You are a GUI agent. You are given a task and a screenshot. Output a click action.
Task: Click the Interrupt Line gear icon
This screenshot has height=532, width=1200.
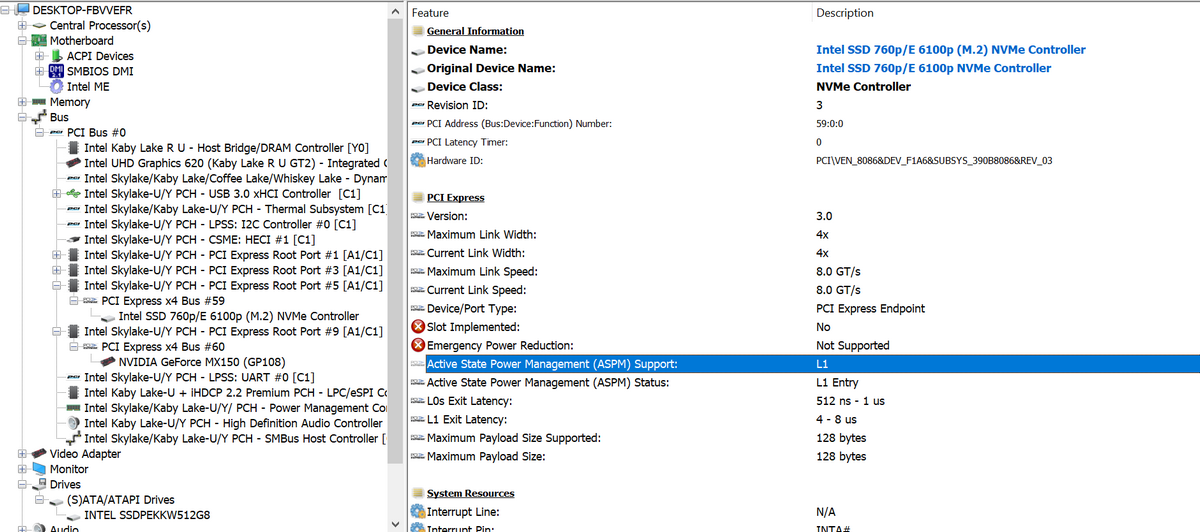(x=418, y=512)
